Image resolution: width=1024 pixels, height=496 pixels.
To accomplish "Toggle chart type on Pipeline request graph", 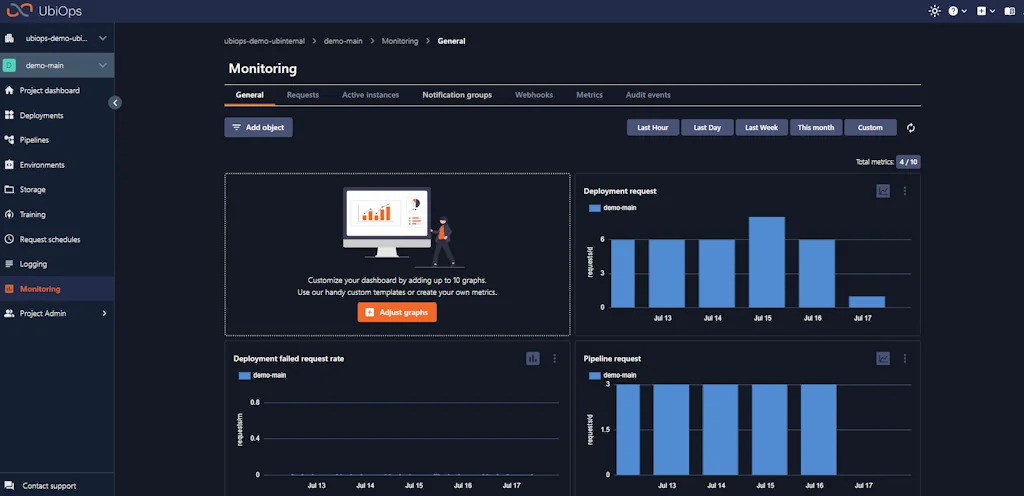I will pos(883,358).
